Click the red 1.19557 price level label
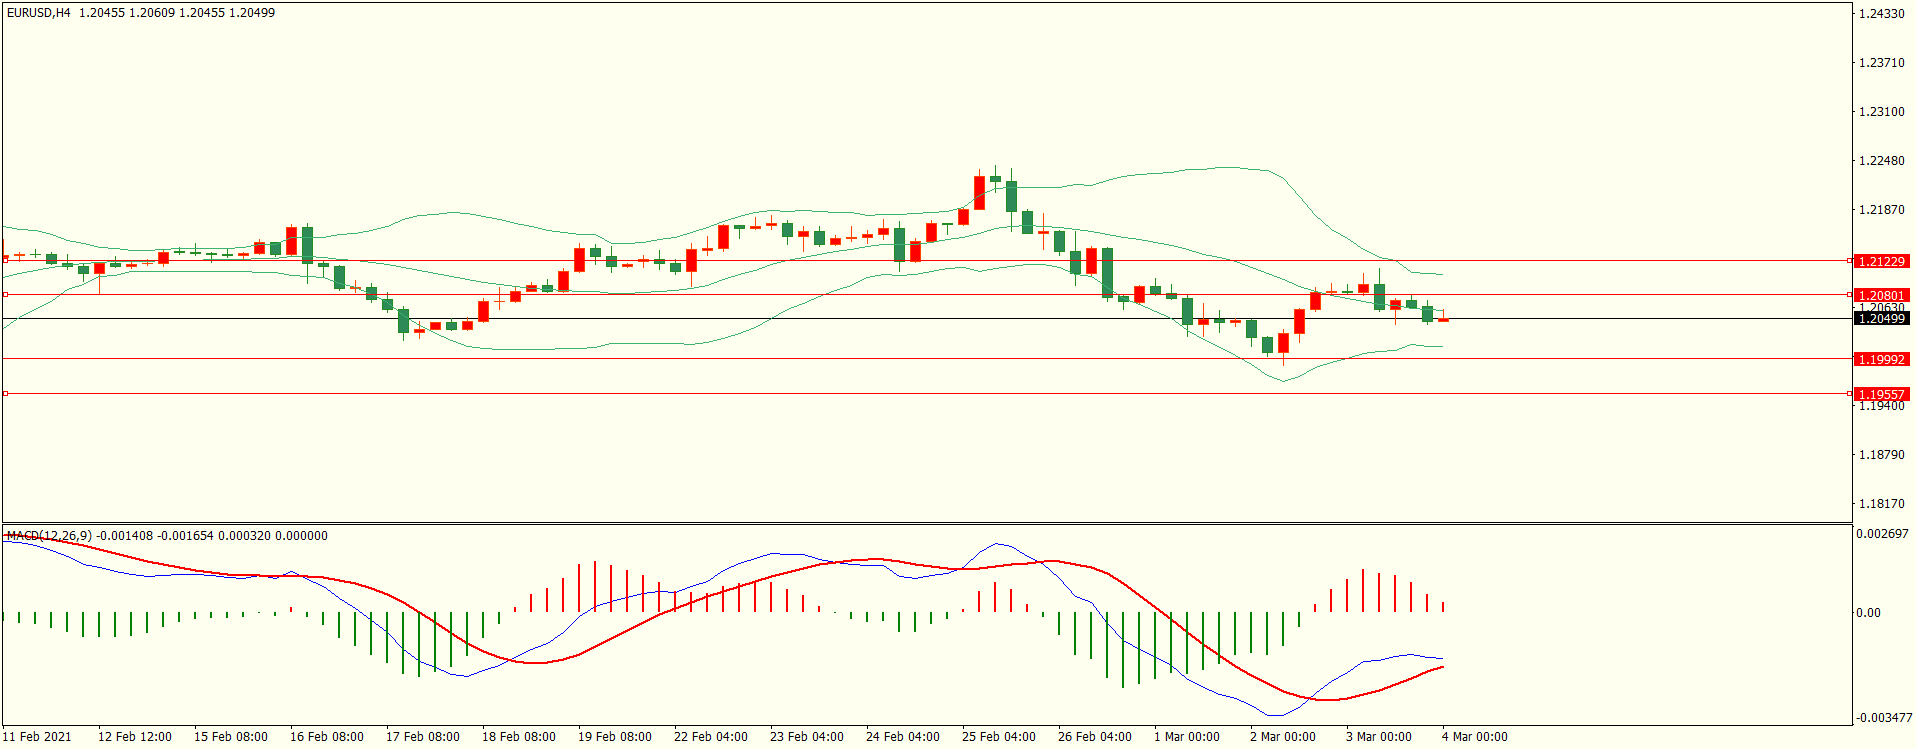 click(1881, 394)
